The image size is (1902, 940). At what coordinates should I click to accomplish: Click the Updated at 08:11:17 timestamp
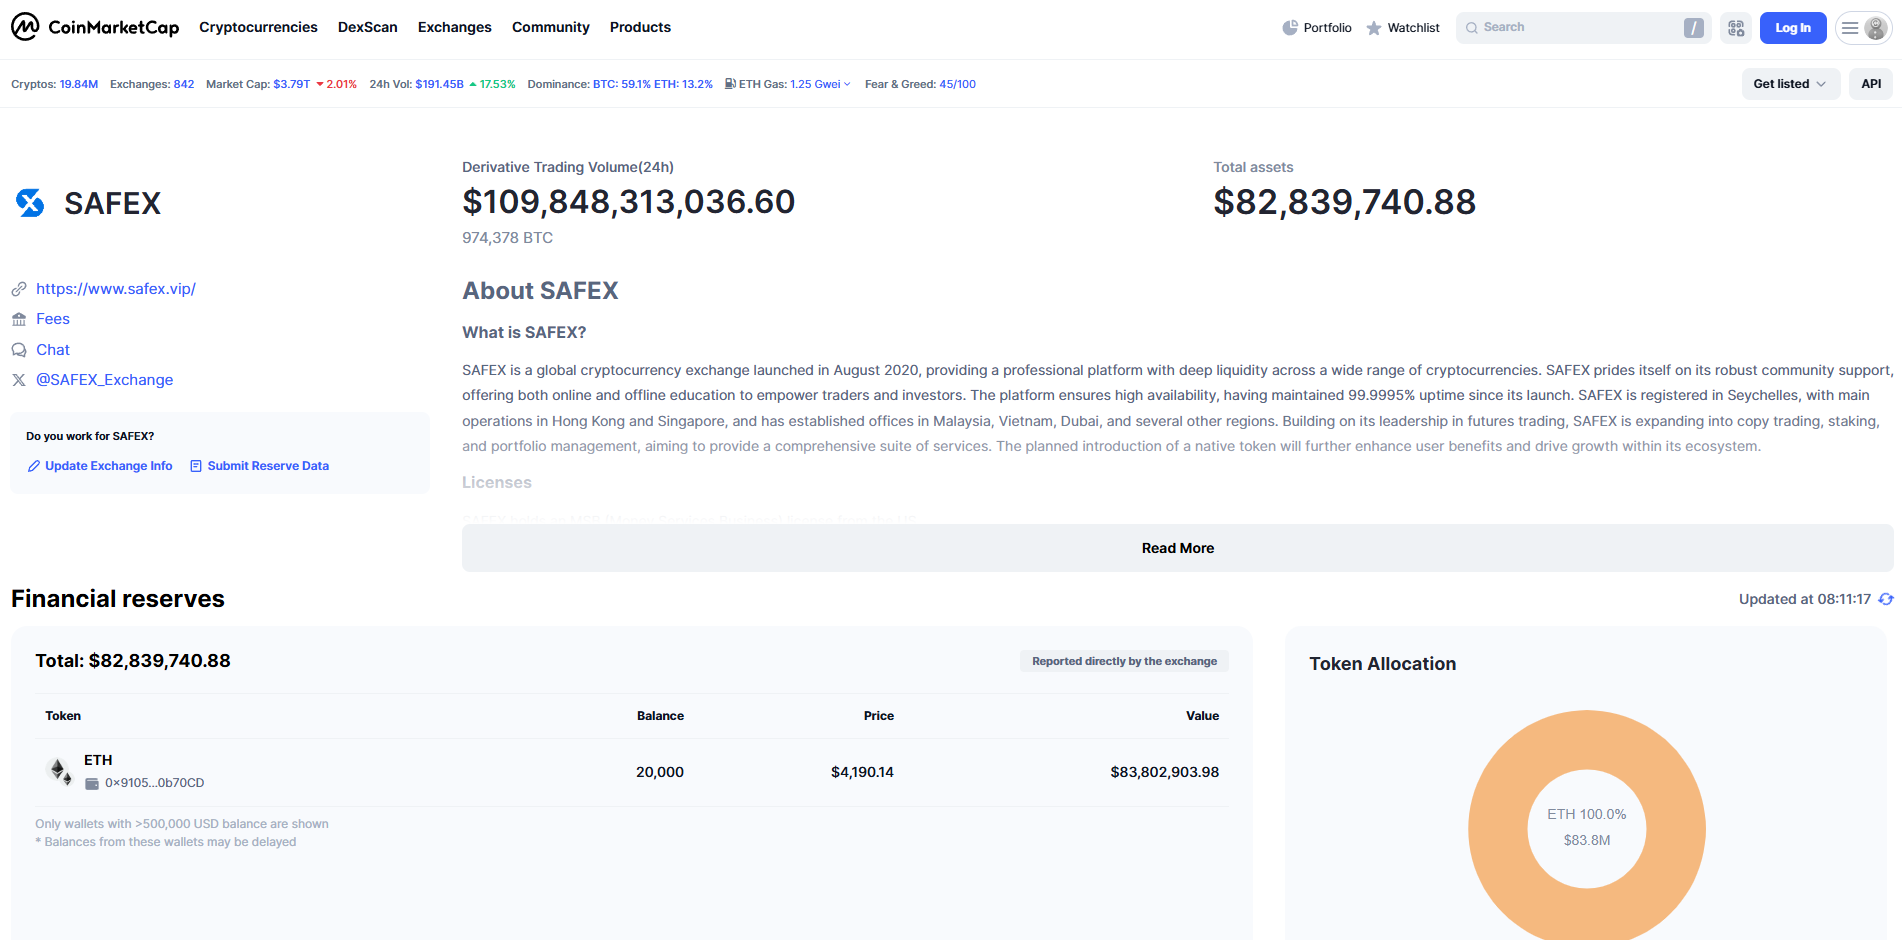coord(1804,599)
